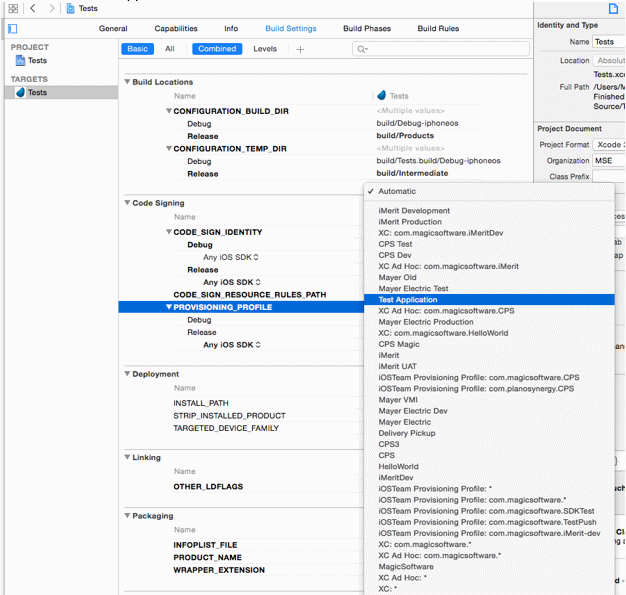626x595 pixels.
Task: Open the Project Format dropdown
Action: tap(609, 145)
